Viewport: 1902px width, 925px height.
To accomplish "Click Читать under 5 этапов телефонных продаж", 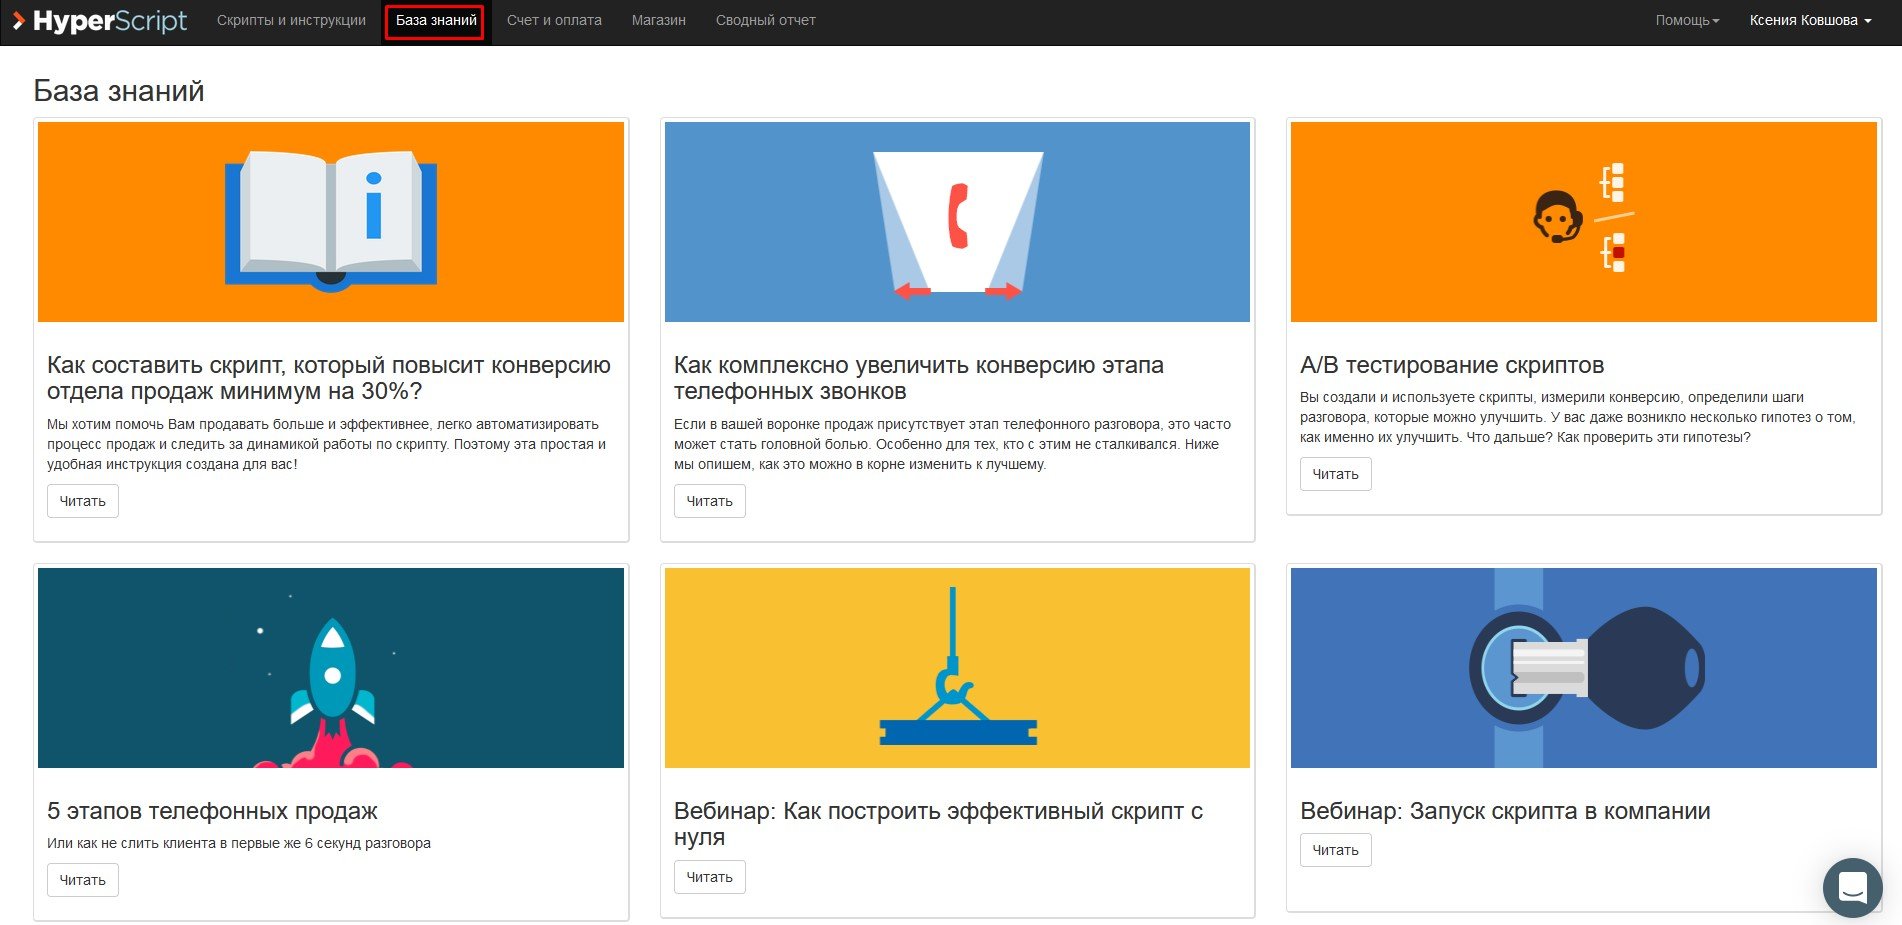I will (x=83, y=880).
